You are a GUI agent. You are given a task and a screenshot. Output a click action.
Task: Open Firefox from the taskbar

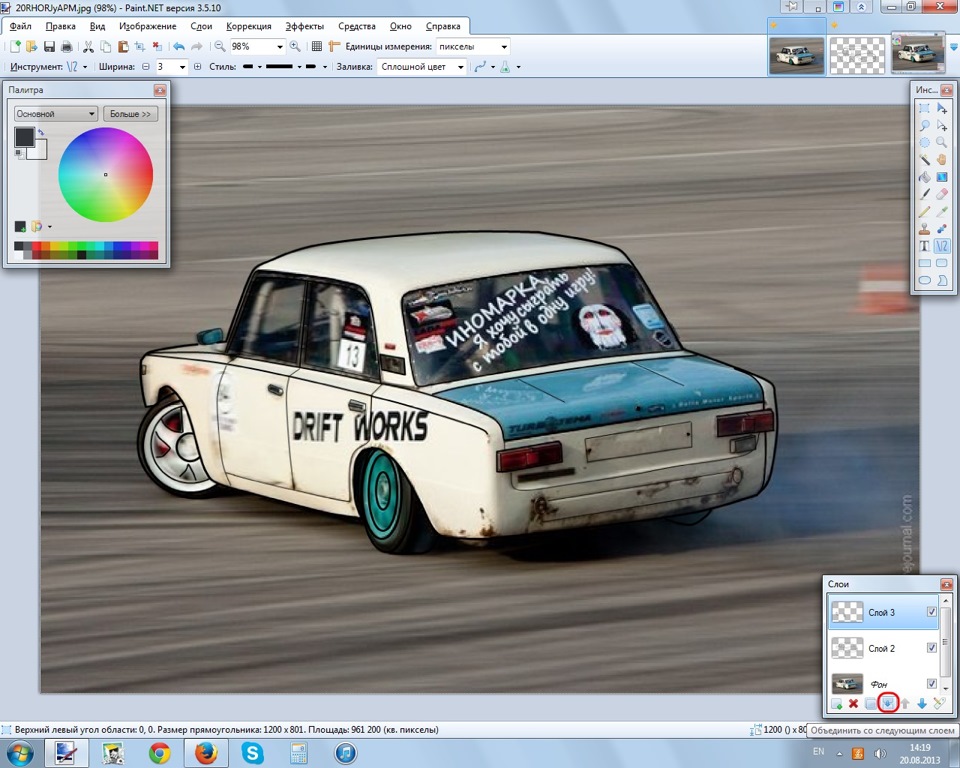tap(206, 752)
